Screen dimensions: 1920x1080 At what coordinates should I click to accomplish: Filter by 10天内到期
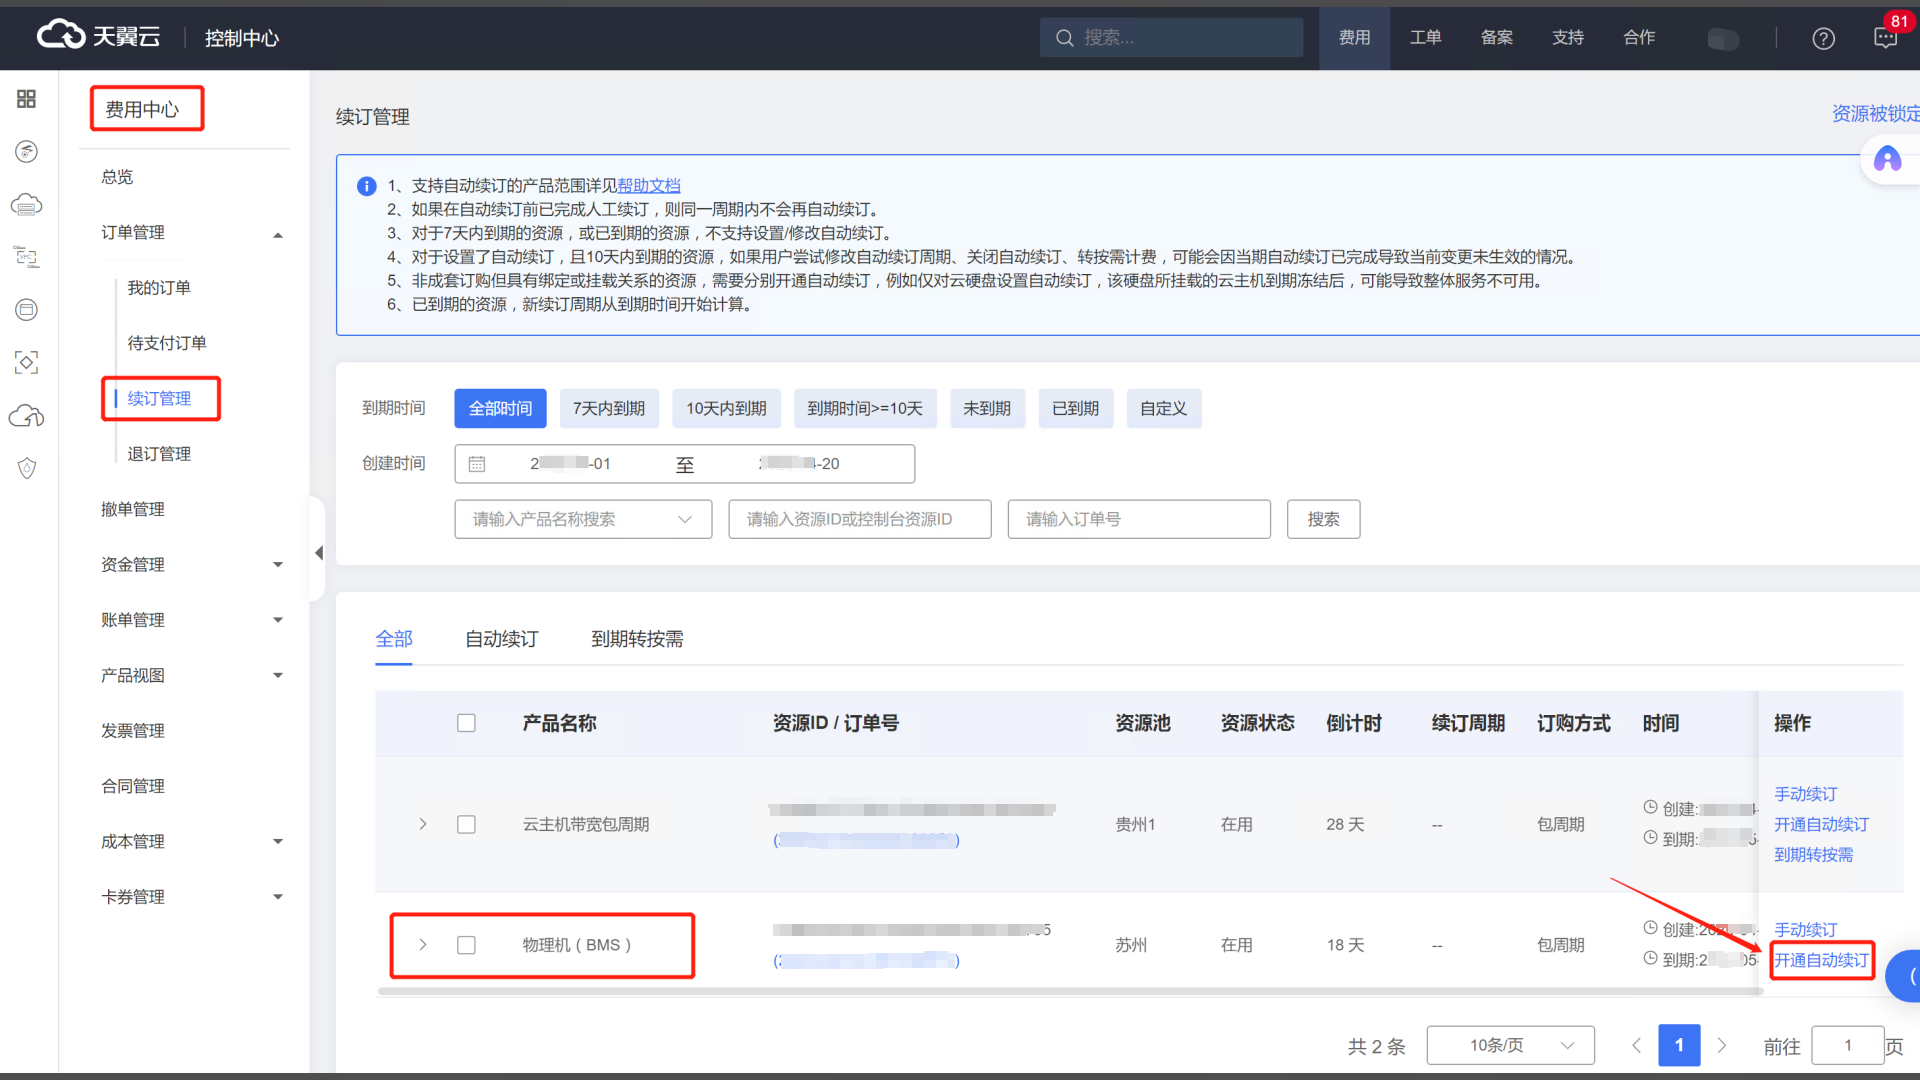[726, 409]
